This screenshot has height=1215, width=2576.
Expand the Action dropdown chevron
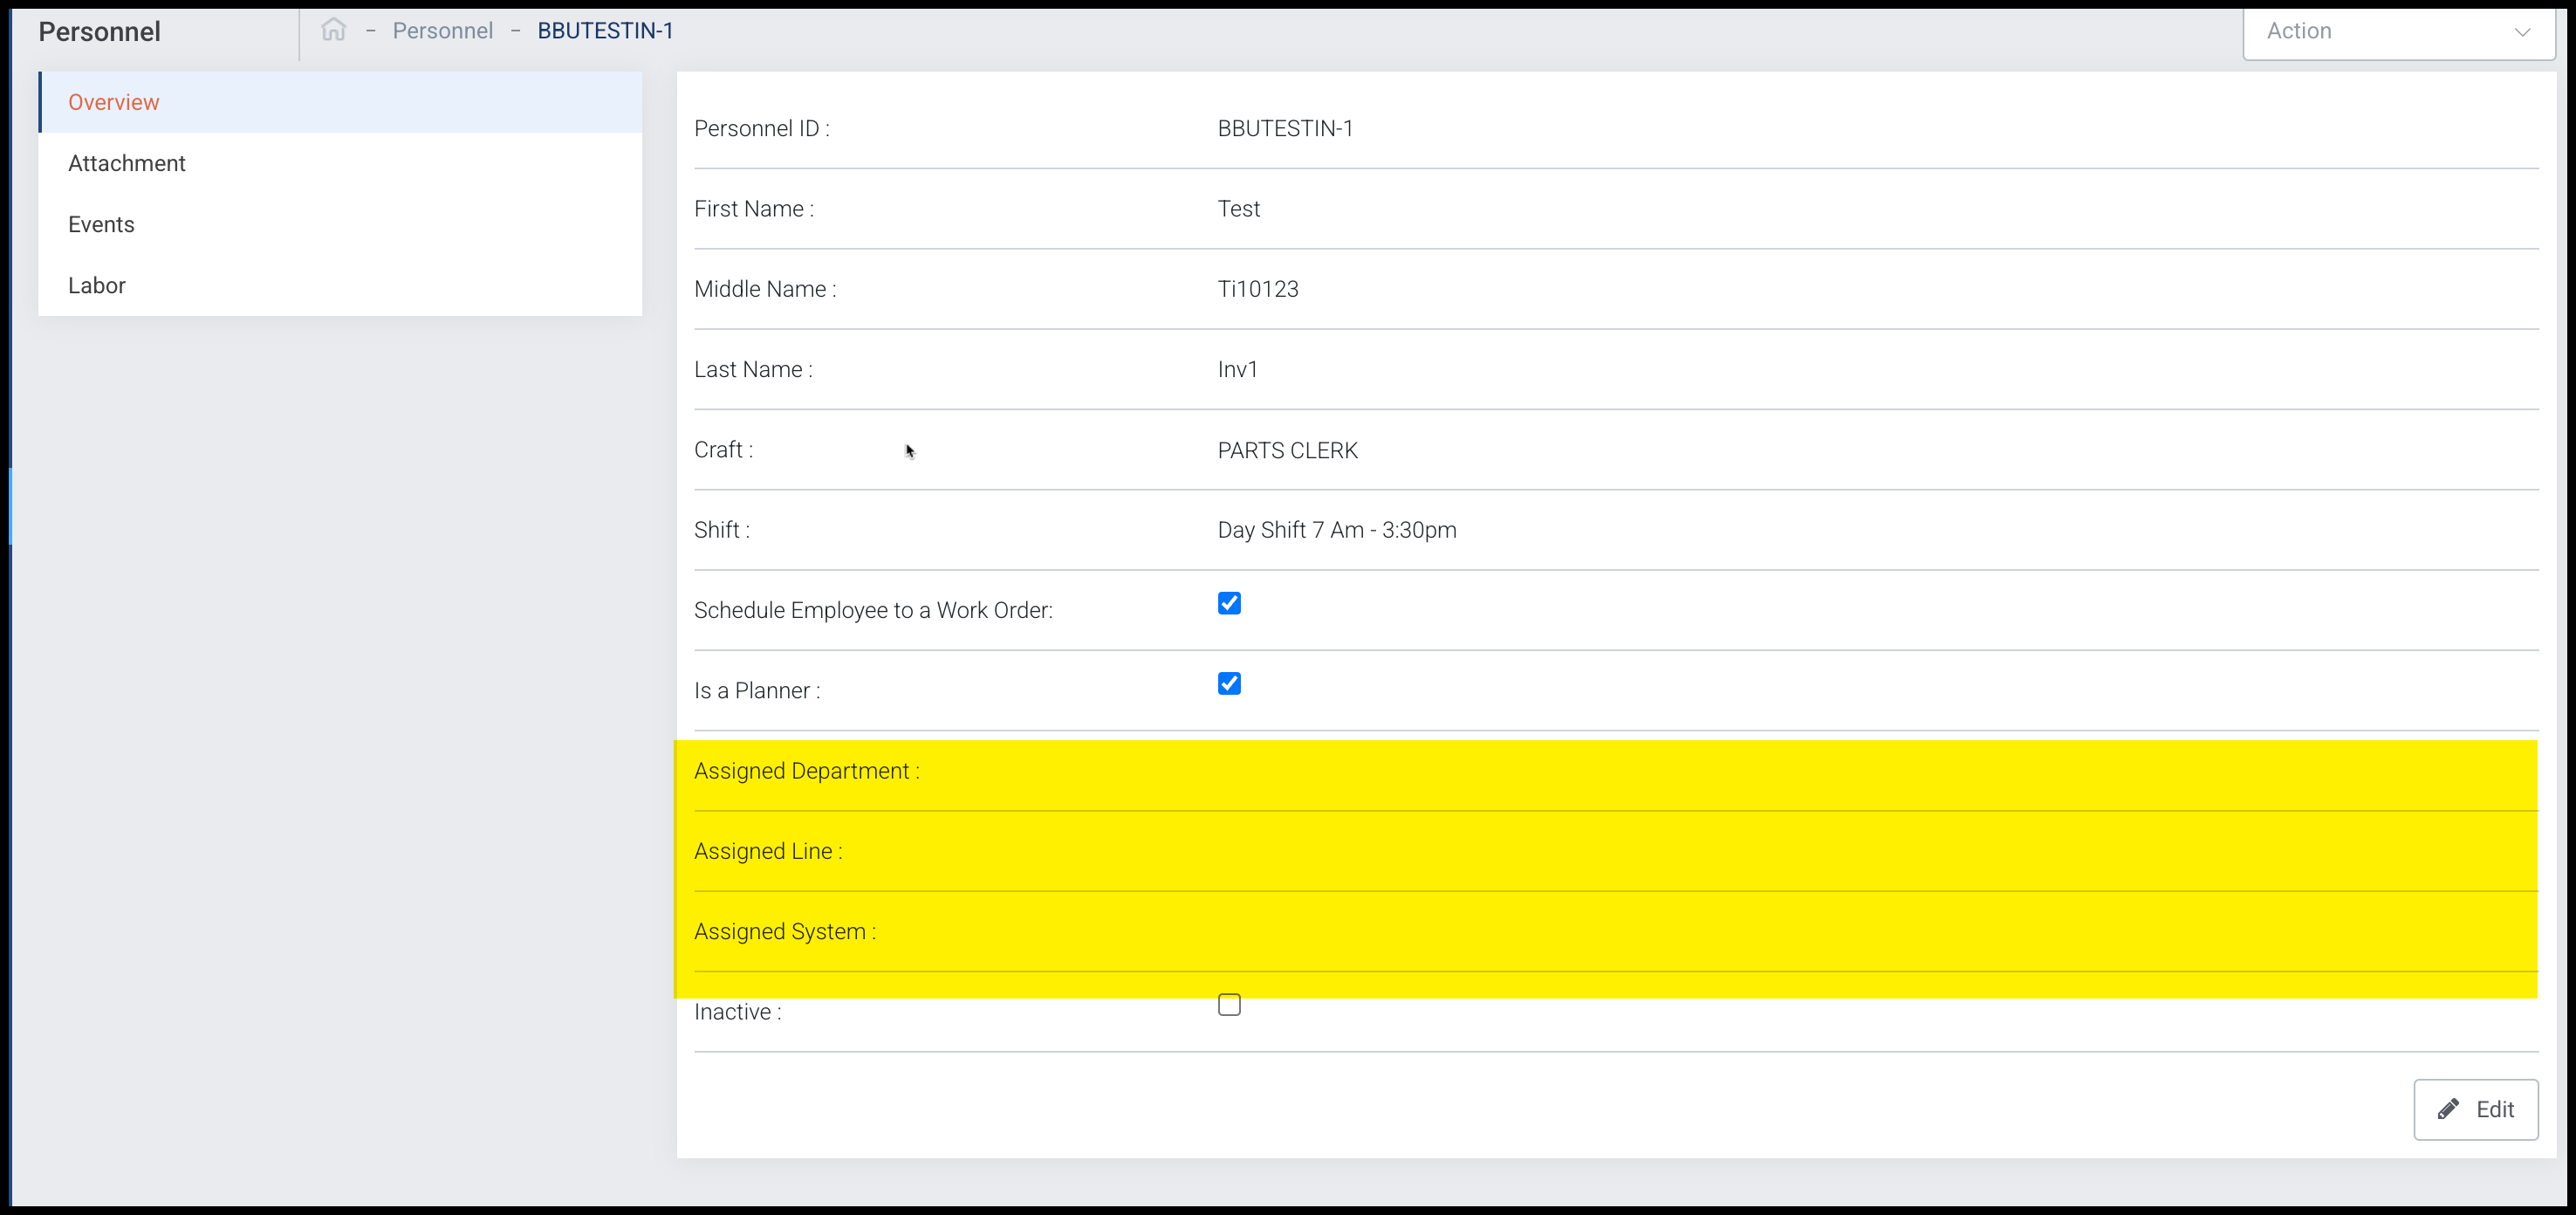pyautogui.click(x=2522, y=32)
